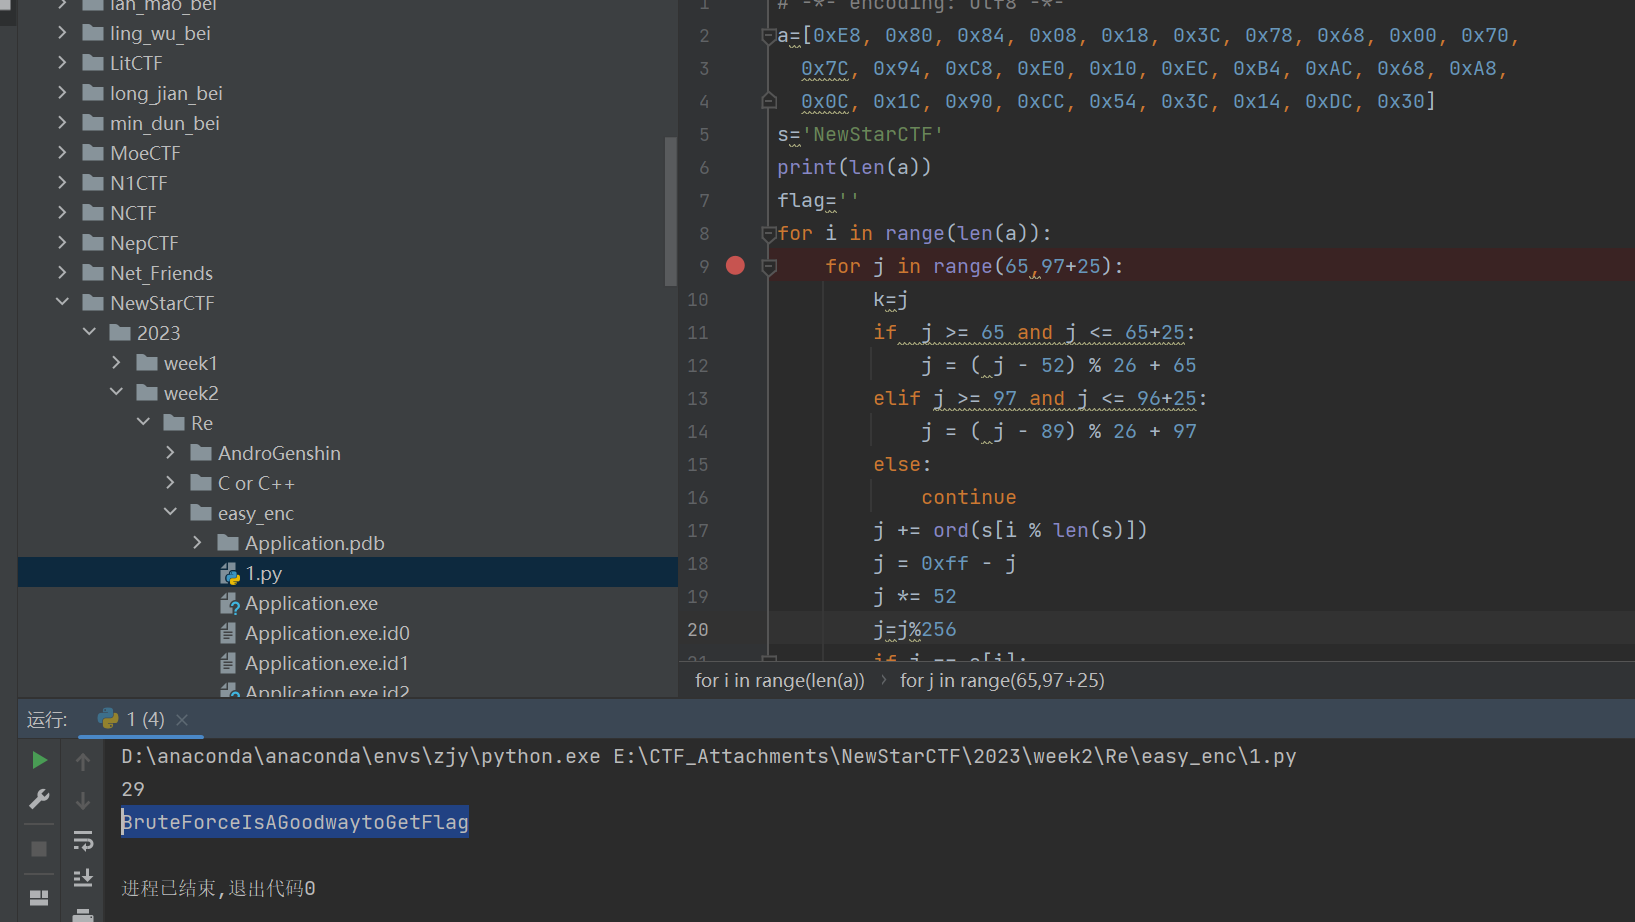Select the 1.py file in project tree

[x=264, y=574]
